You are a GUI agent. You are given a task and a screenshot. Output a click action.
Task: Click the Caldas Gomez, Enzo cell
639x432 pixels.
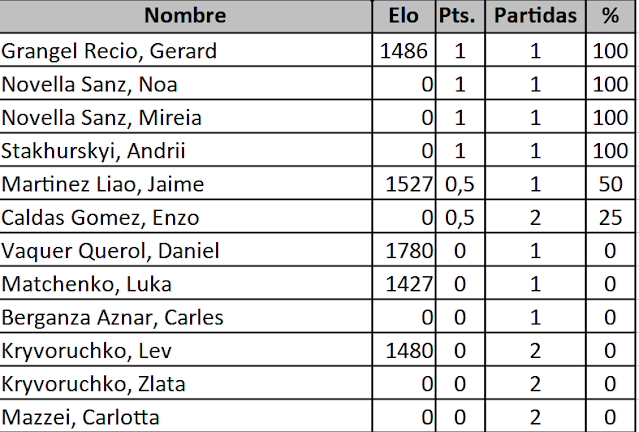[x=185, y=216]
